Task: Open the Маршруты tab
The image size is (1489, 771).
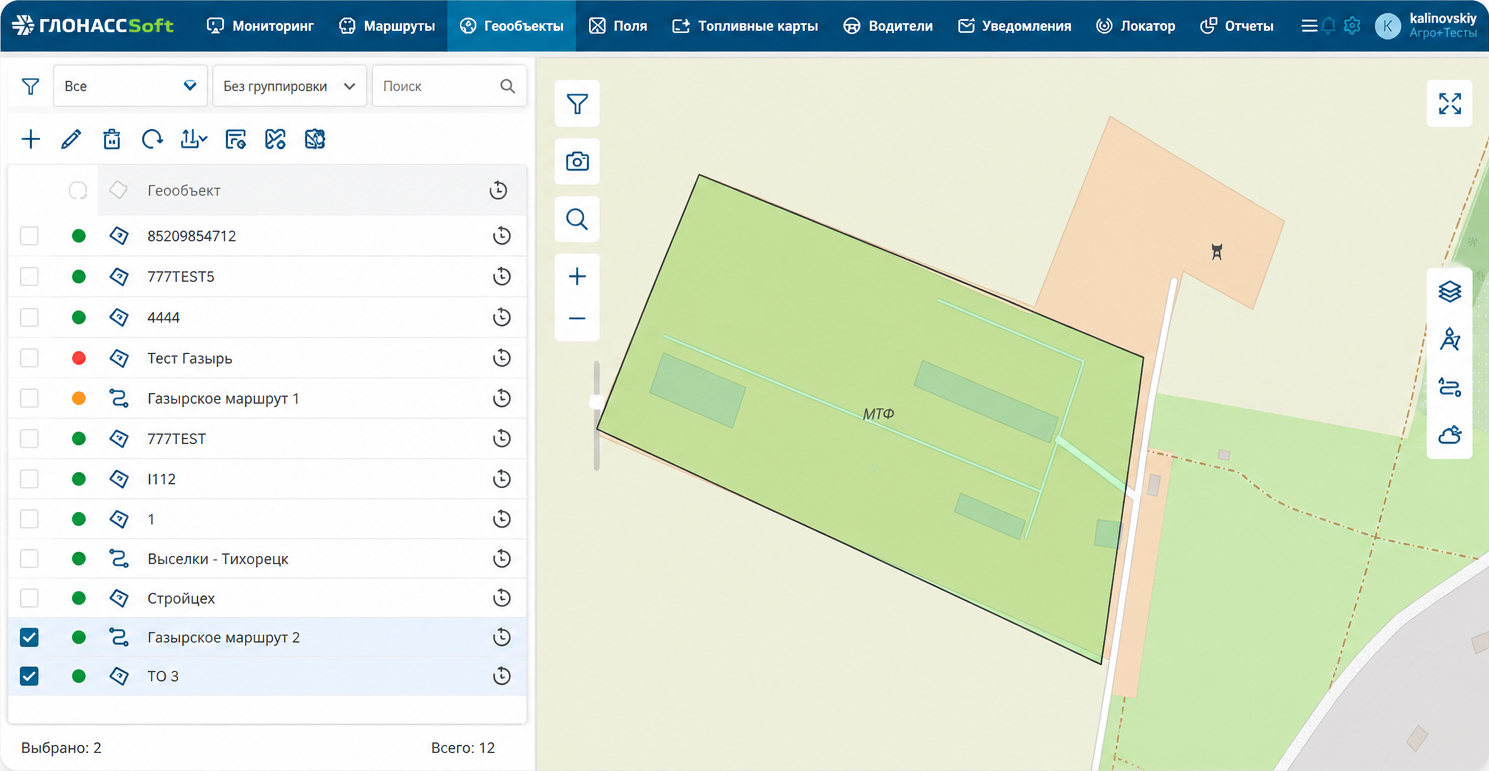Action: [387, 26]
